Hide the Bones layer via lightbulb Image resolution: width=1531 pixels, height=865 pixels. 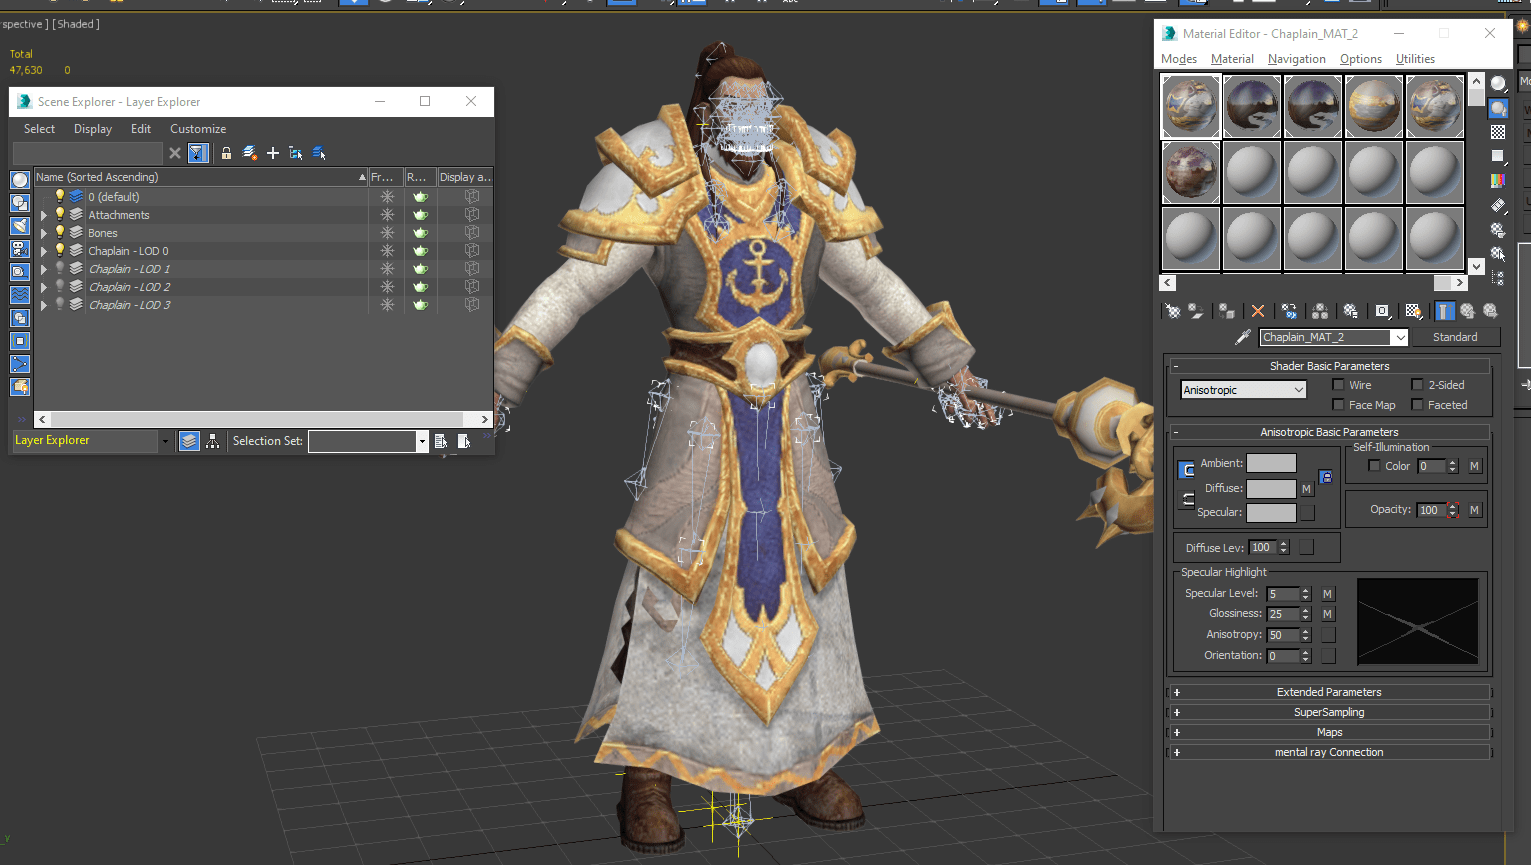(60, 233)
